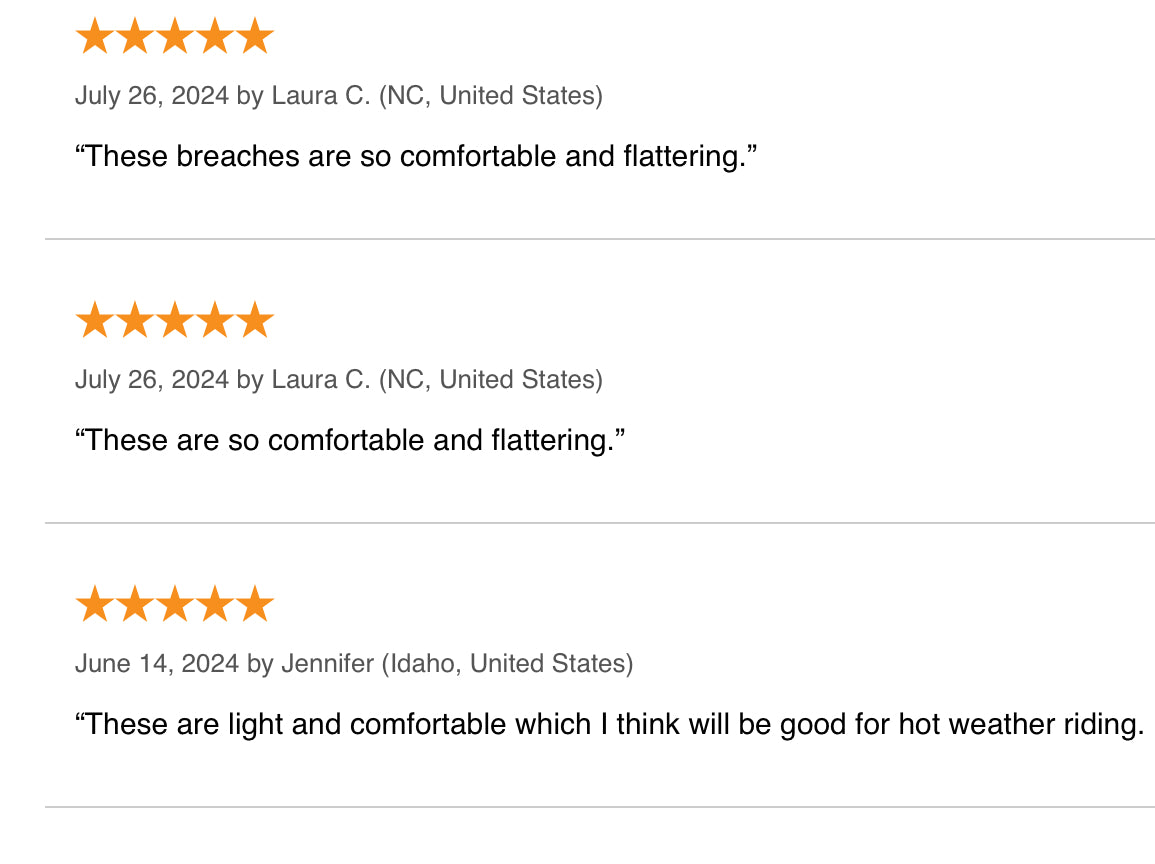Click 'These are so comfortable and flattering' text
Screen dimensions: 1155x864
coord(350,440)
